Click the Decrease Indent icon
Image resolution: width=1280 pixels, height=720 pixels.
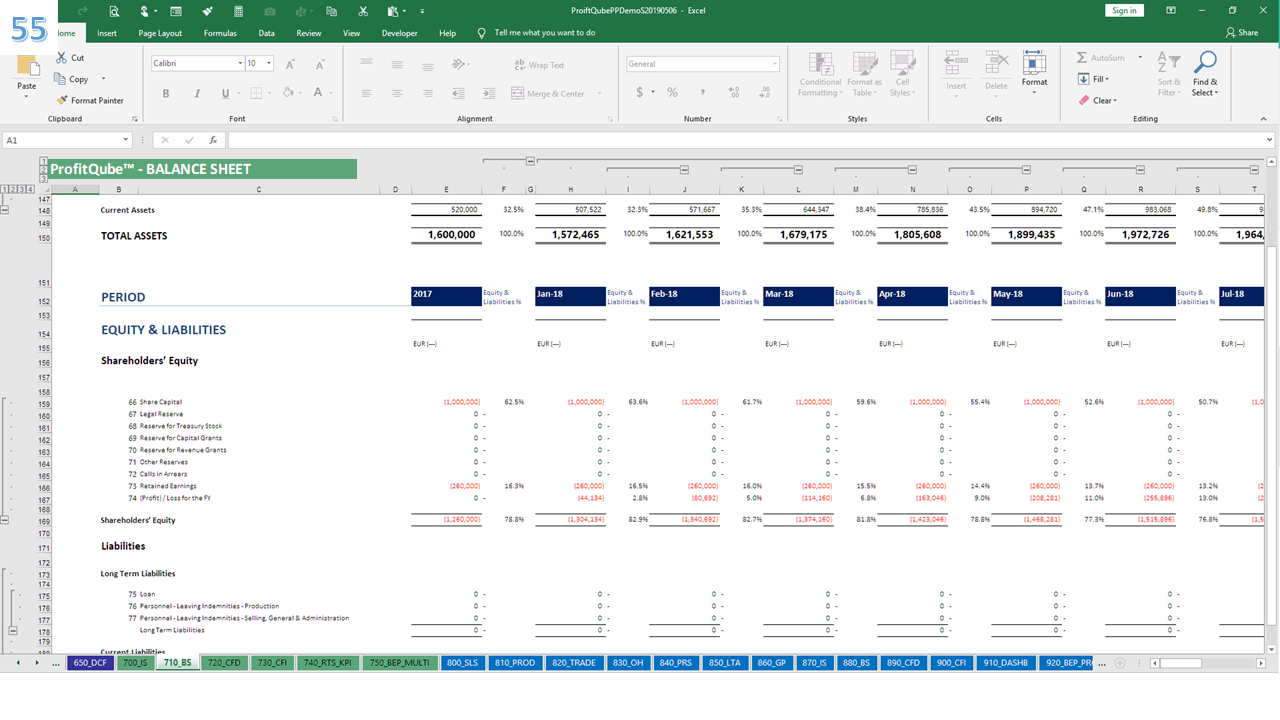(x=459, y=93)
